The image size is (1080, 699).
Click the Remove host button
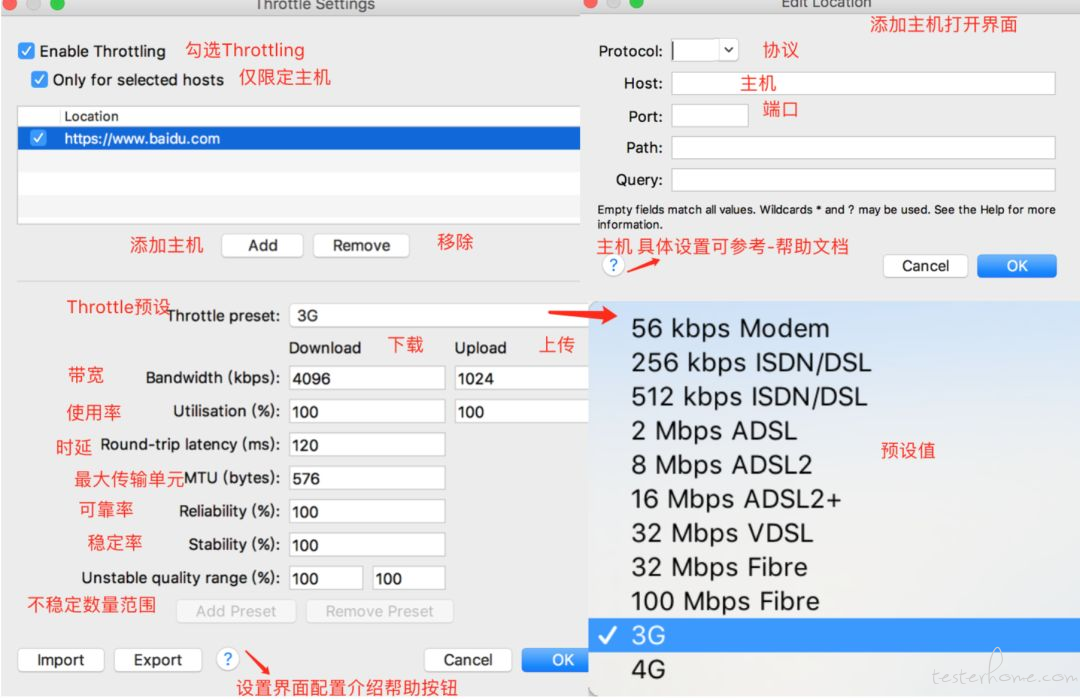(x=361, y=246)
